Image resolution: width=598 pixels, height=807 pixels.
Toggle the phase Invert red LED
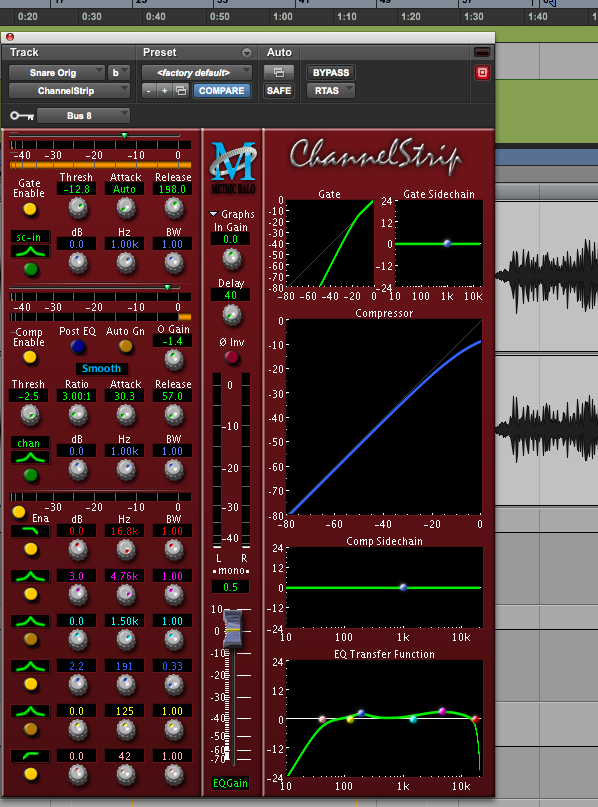pyautogui.click(x=232, y=357)
